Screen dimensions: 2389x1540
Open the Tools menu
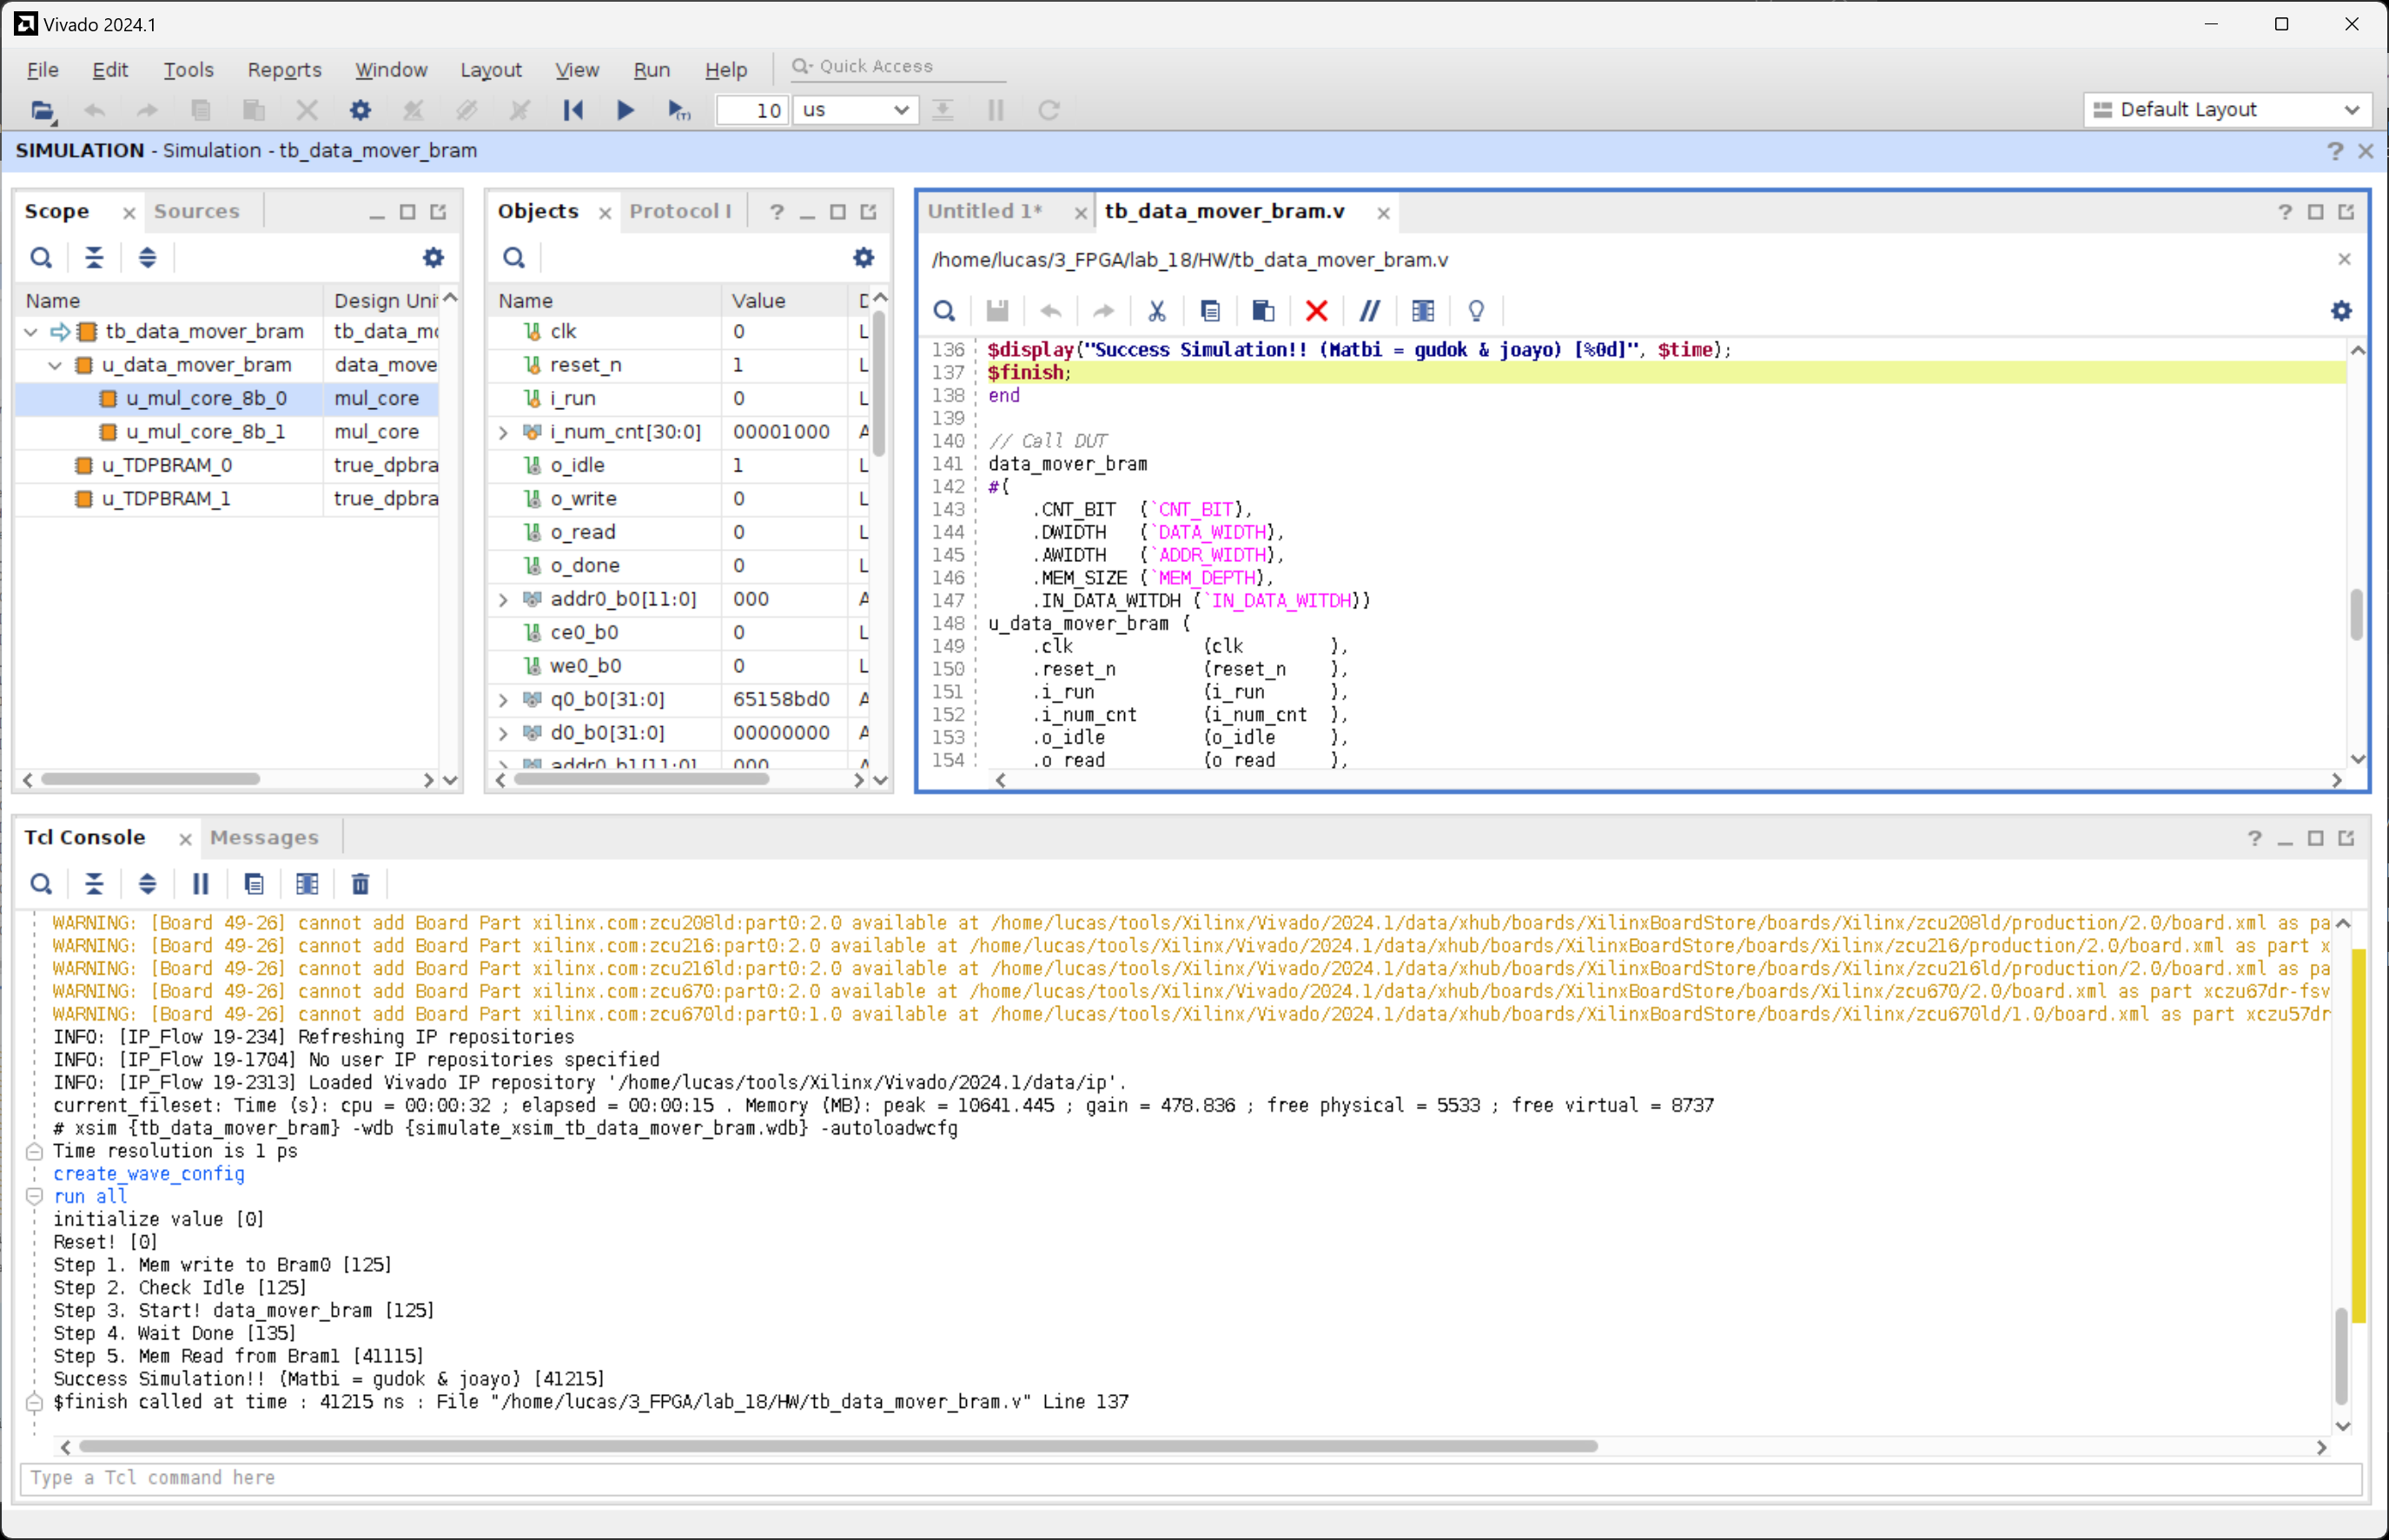[189, 70]
